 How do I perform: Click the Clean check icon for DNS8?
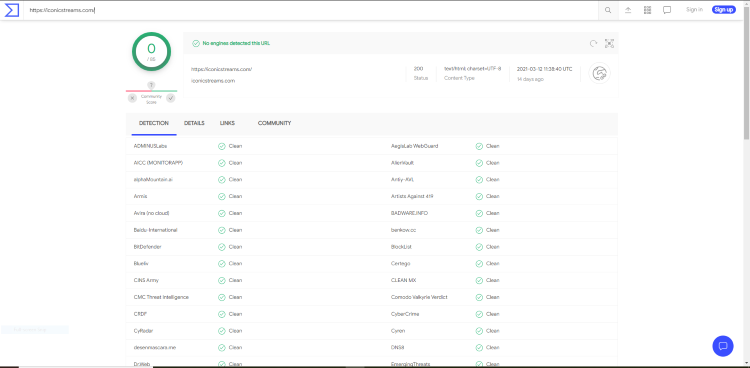pos(479,347)
